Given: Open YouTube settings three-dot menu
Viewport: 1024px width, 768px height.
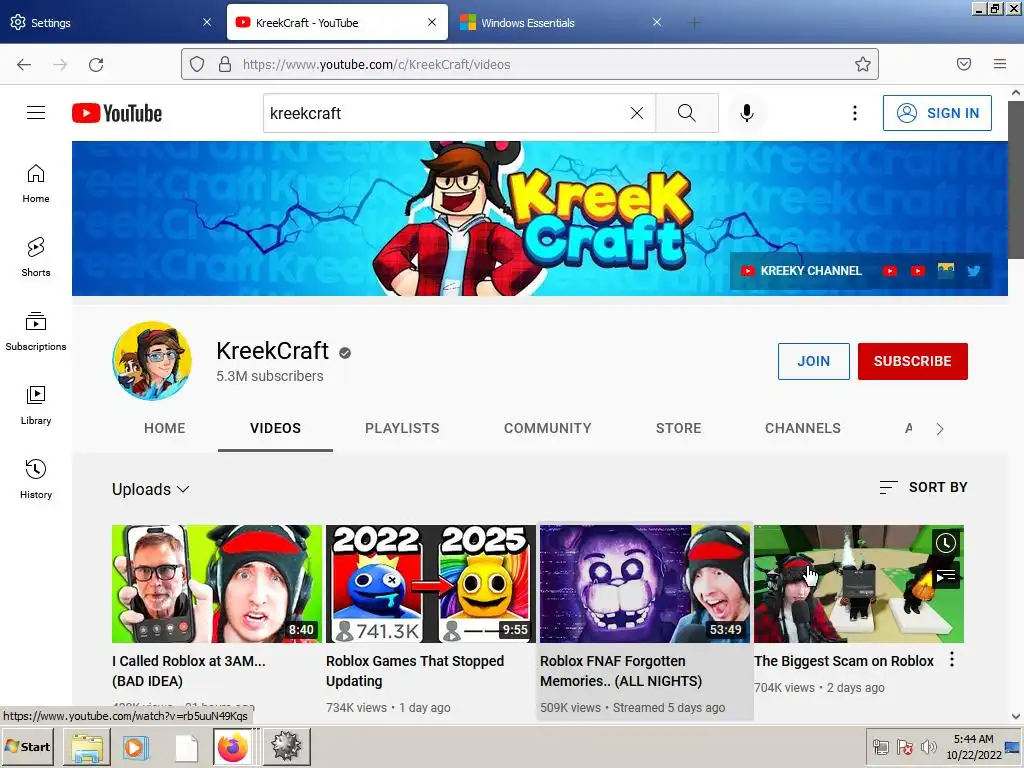Looking at the screenshot, I should tap(854, 113).
